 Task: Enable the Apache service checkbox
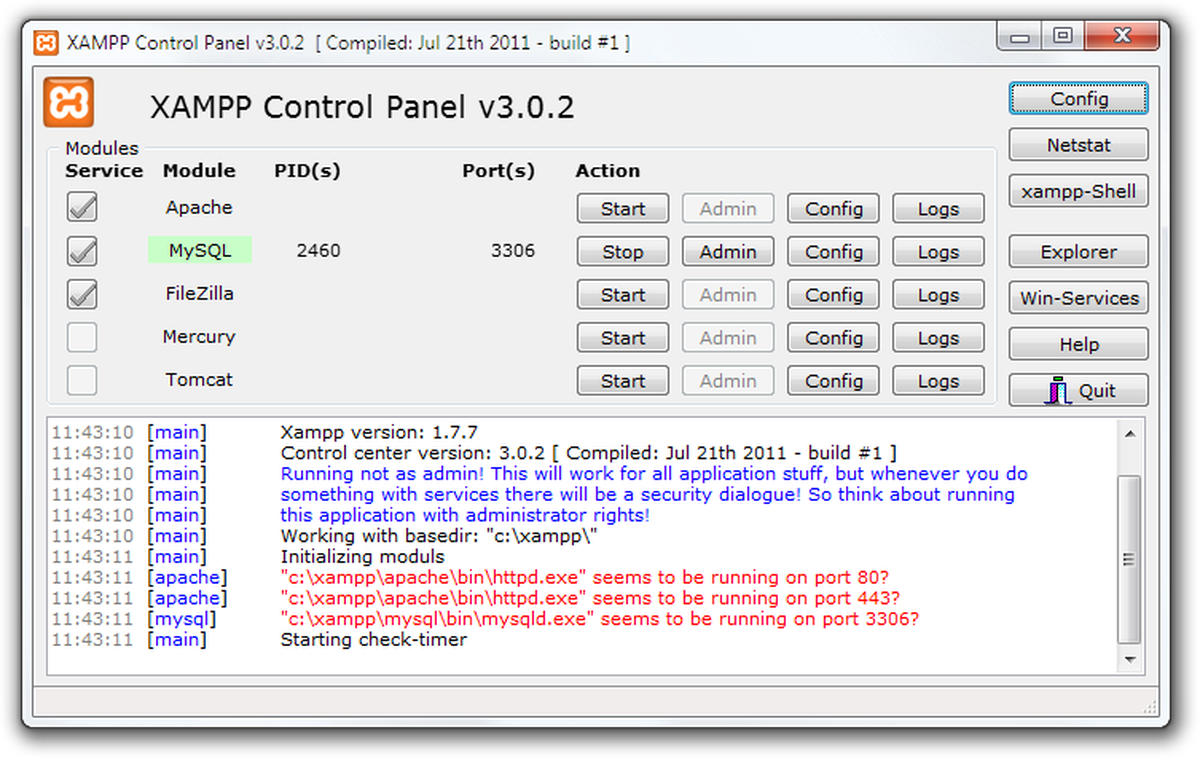click(81, 207)
